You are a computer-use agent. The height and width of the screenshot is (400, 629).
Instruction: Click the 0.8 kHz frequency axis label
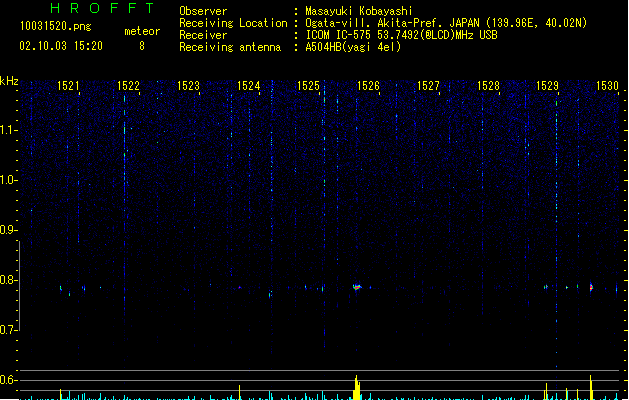9,280
